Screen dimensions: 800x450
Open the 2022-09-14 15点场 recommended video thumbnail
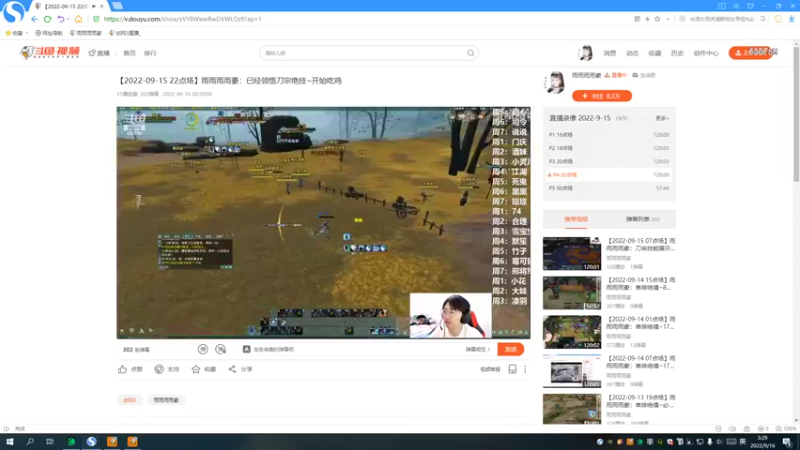(572, 292)
